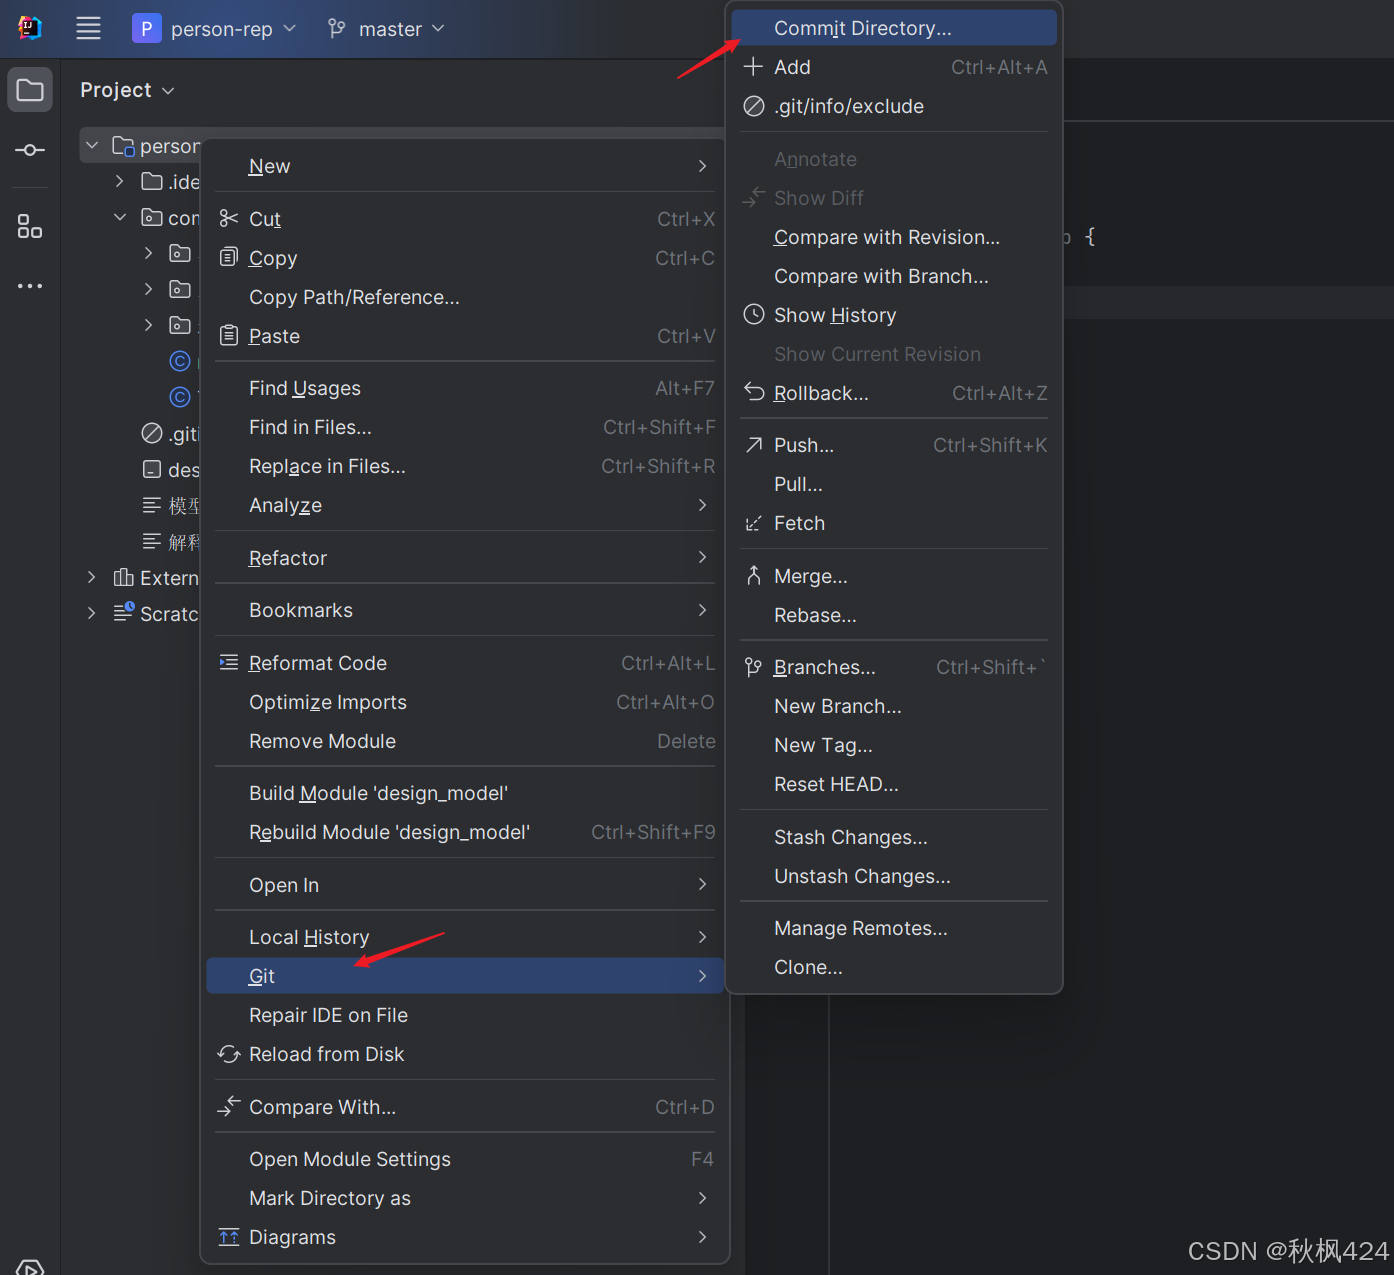Click the scissors icon next to Cut
The image size is (1394, 1275).
point(228,217)
